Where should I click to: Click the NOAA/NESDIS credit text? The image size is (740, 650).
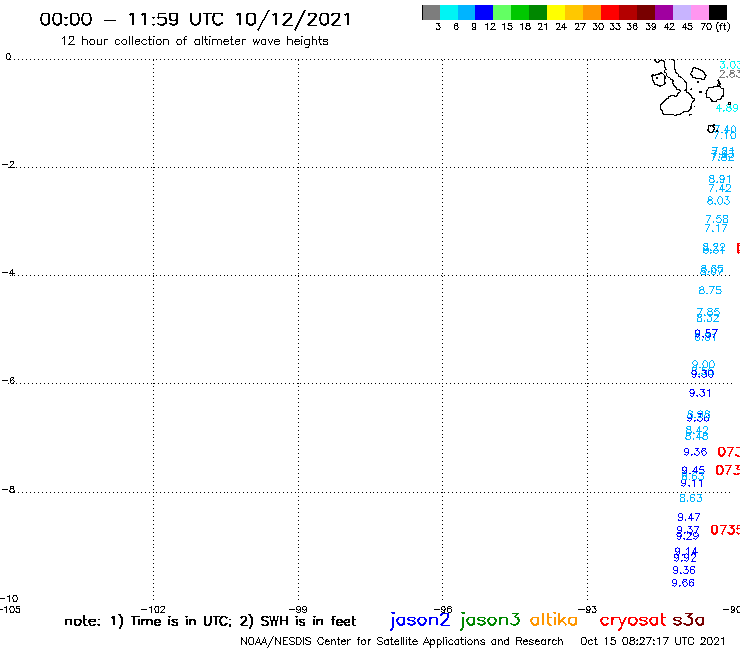(402, 642)
